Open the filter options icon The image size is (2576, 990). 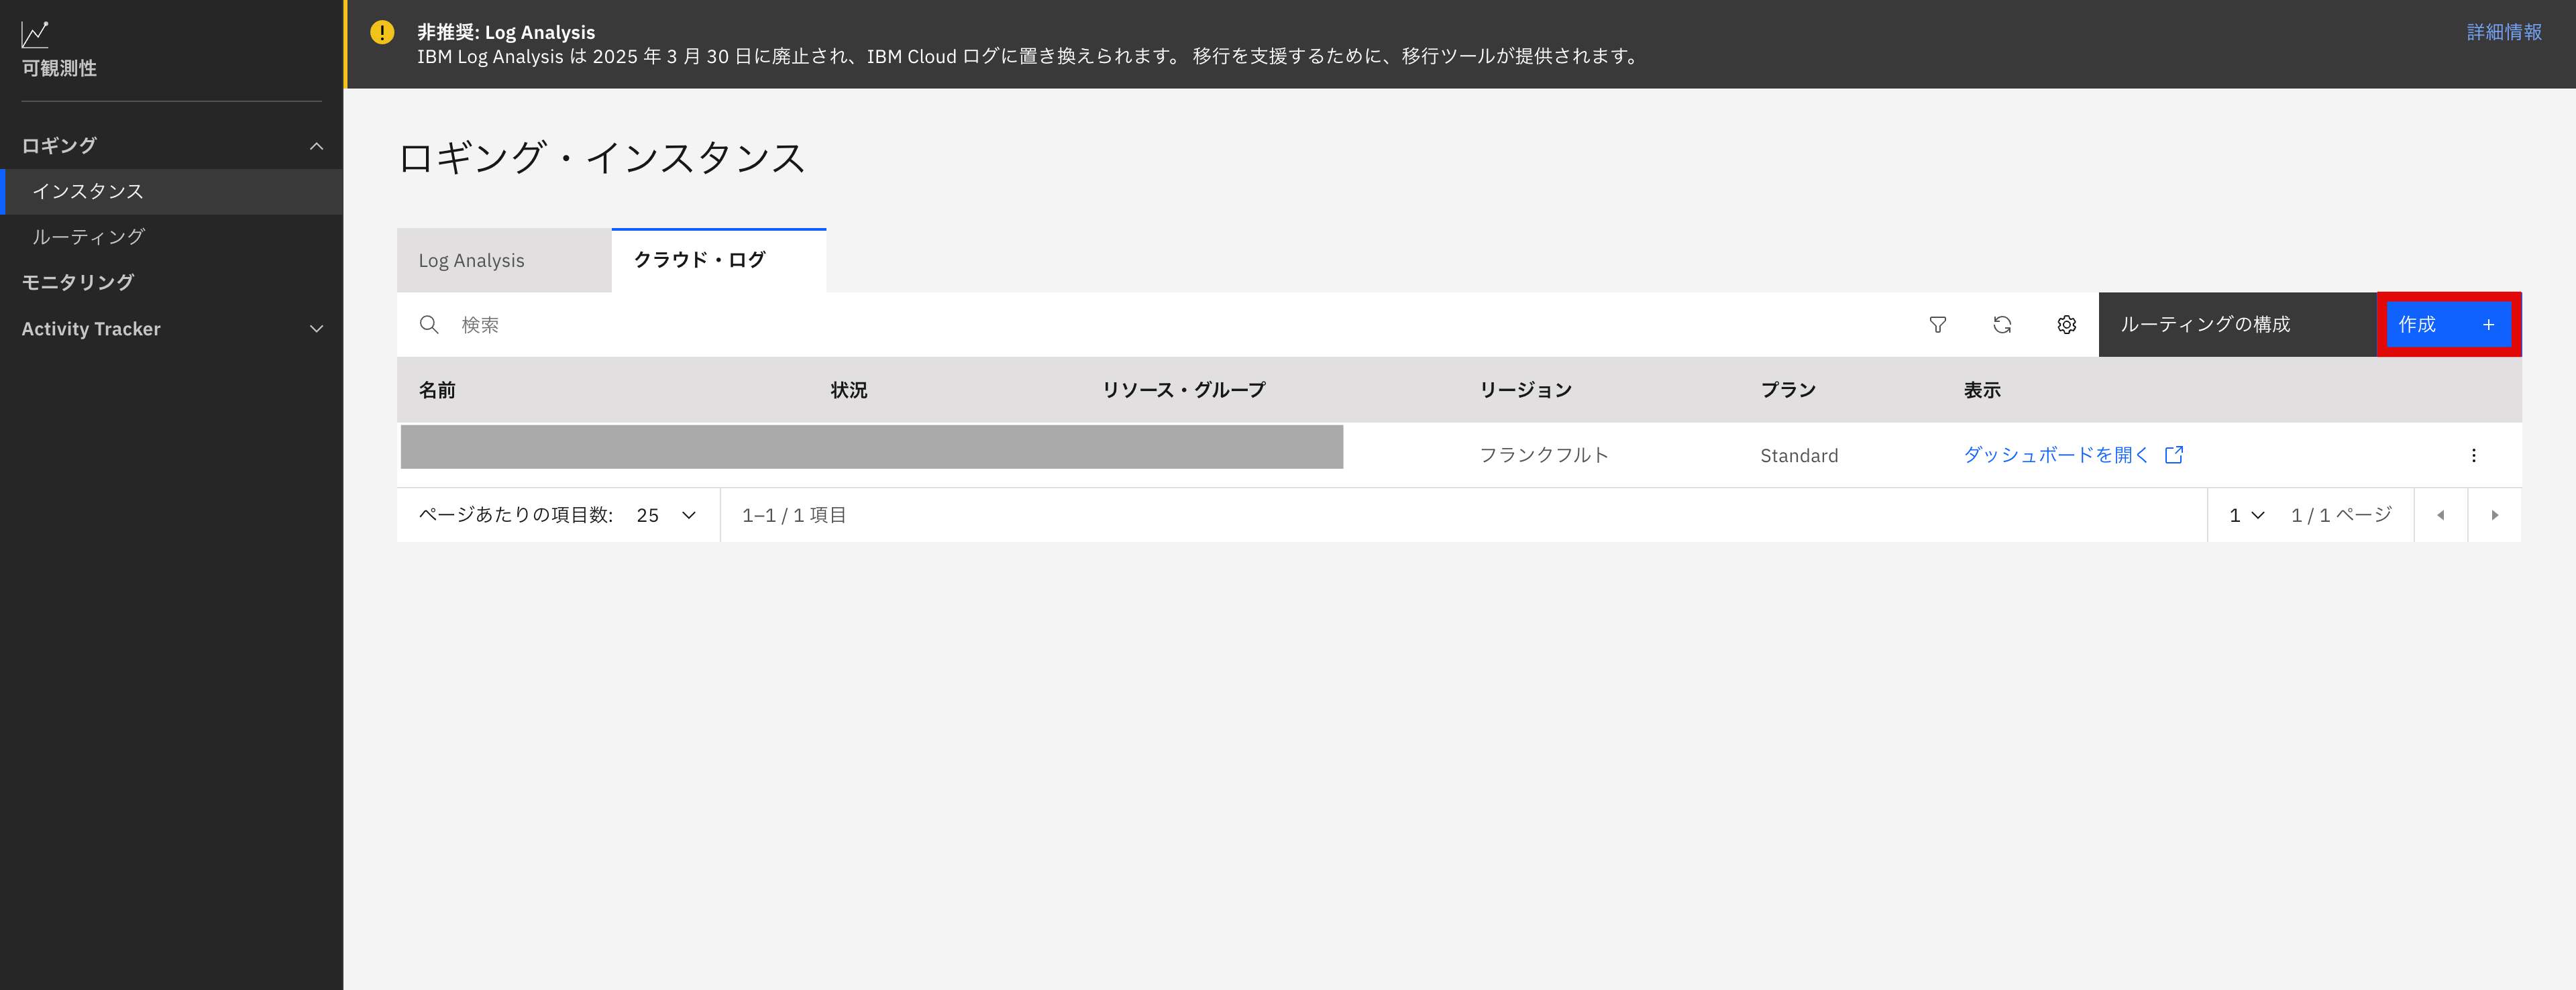(1938, 325)
